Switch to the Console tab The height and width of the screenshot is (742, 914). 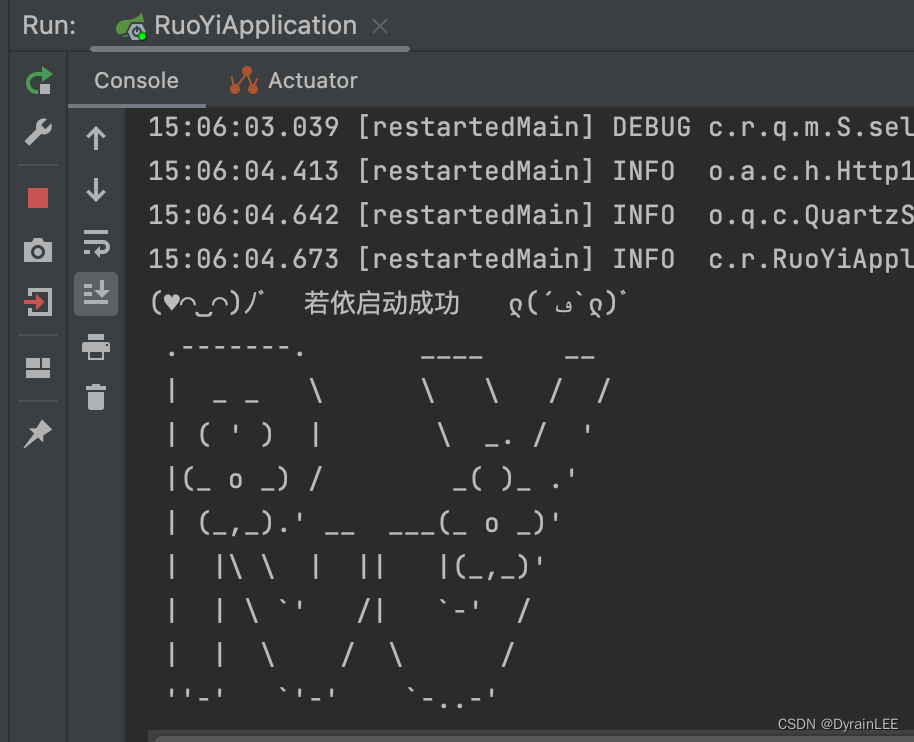click(x=136, y=80)
